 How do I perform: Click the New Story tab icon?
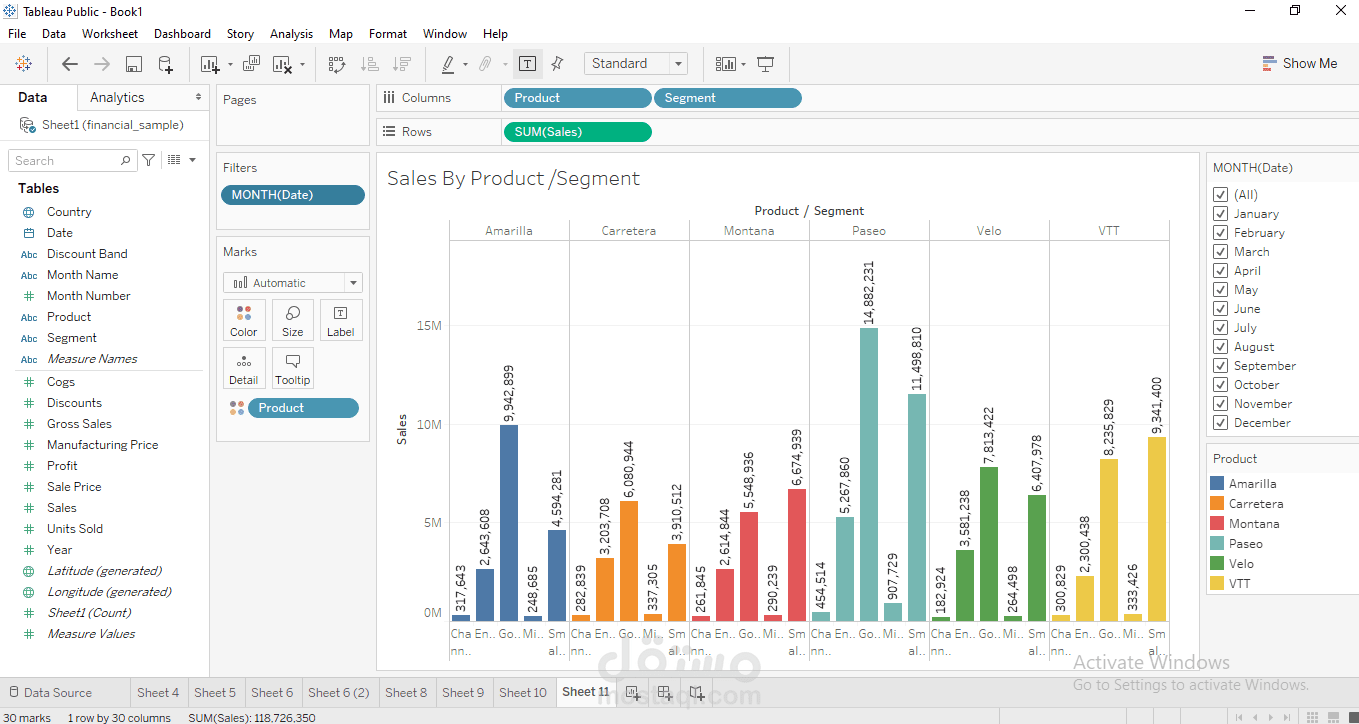click(x=697, y=692)
